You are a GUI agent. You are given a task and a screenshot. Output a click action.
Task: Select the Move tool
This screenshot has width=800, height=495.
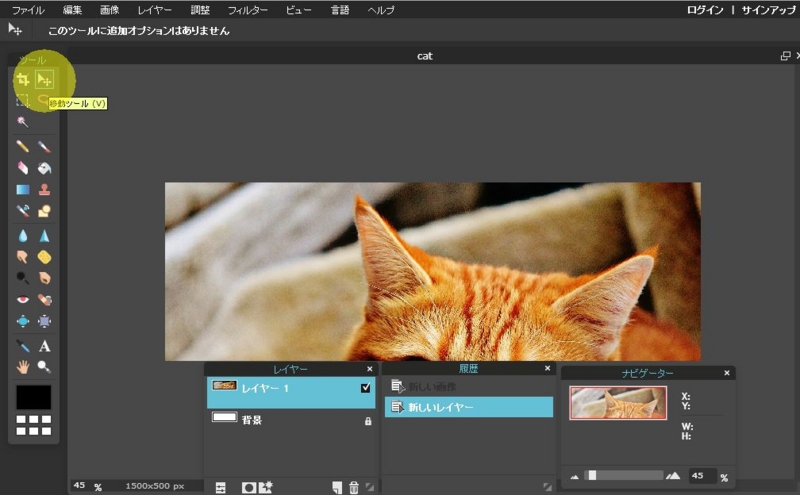click(44, 80)
